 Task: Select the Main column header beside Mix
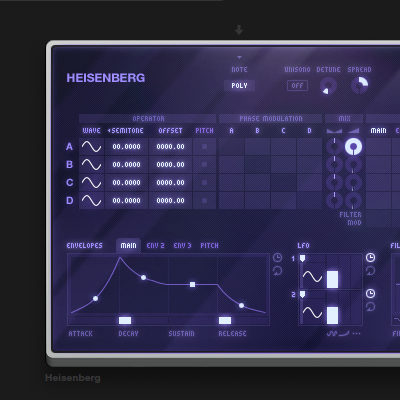[379, 131]
